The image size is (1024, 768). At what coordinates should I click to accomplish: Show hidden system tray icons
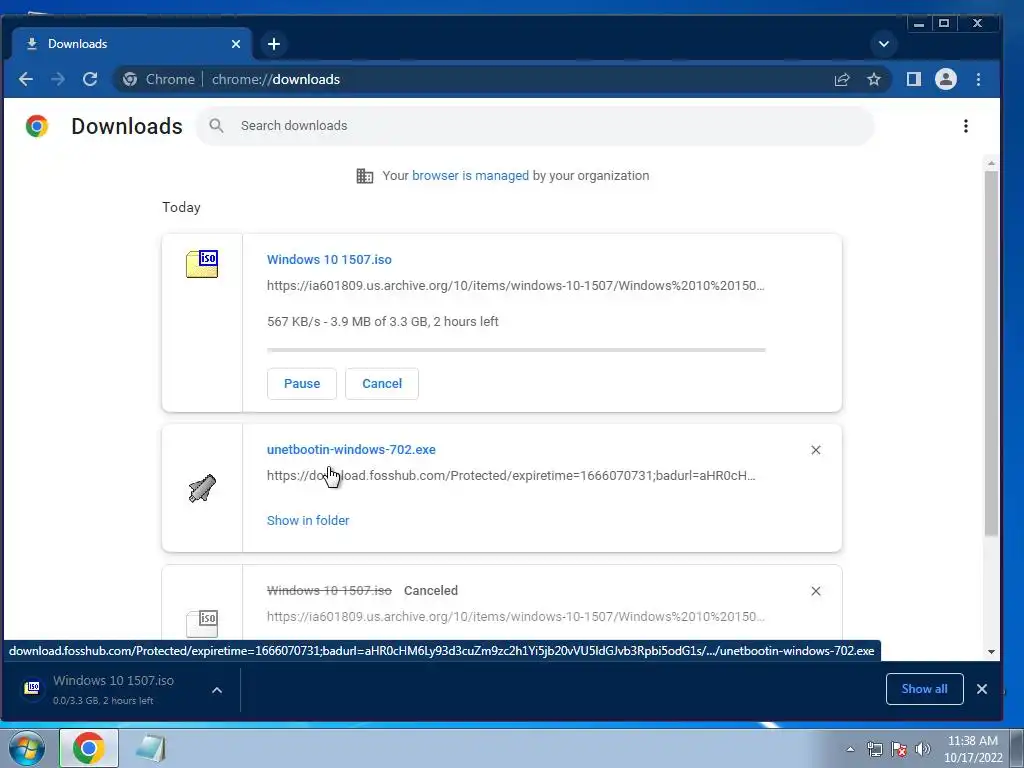[850, 749]
